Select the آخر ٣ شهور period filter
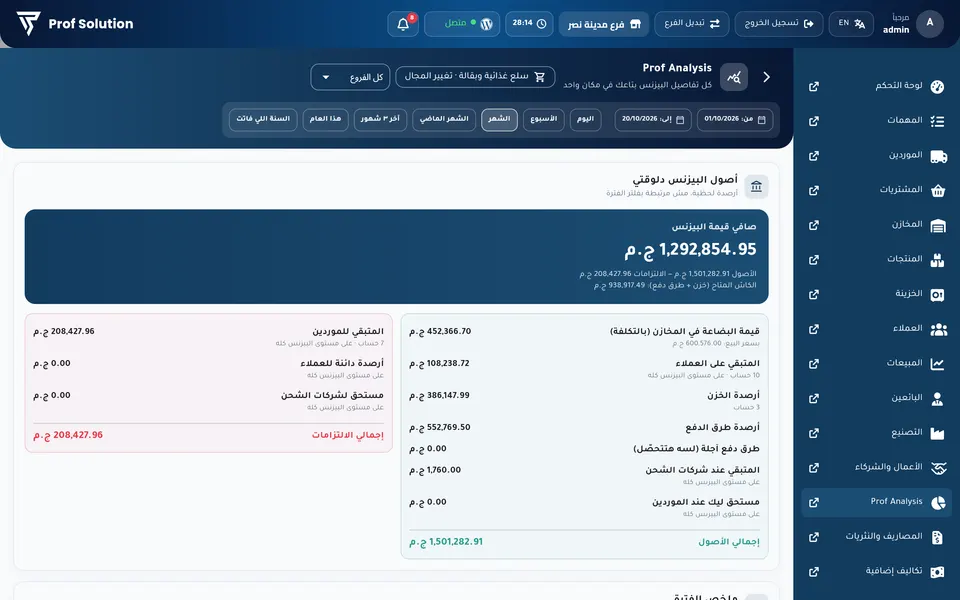 380,119
